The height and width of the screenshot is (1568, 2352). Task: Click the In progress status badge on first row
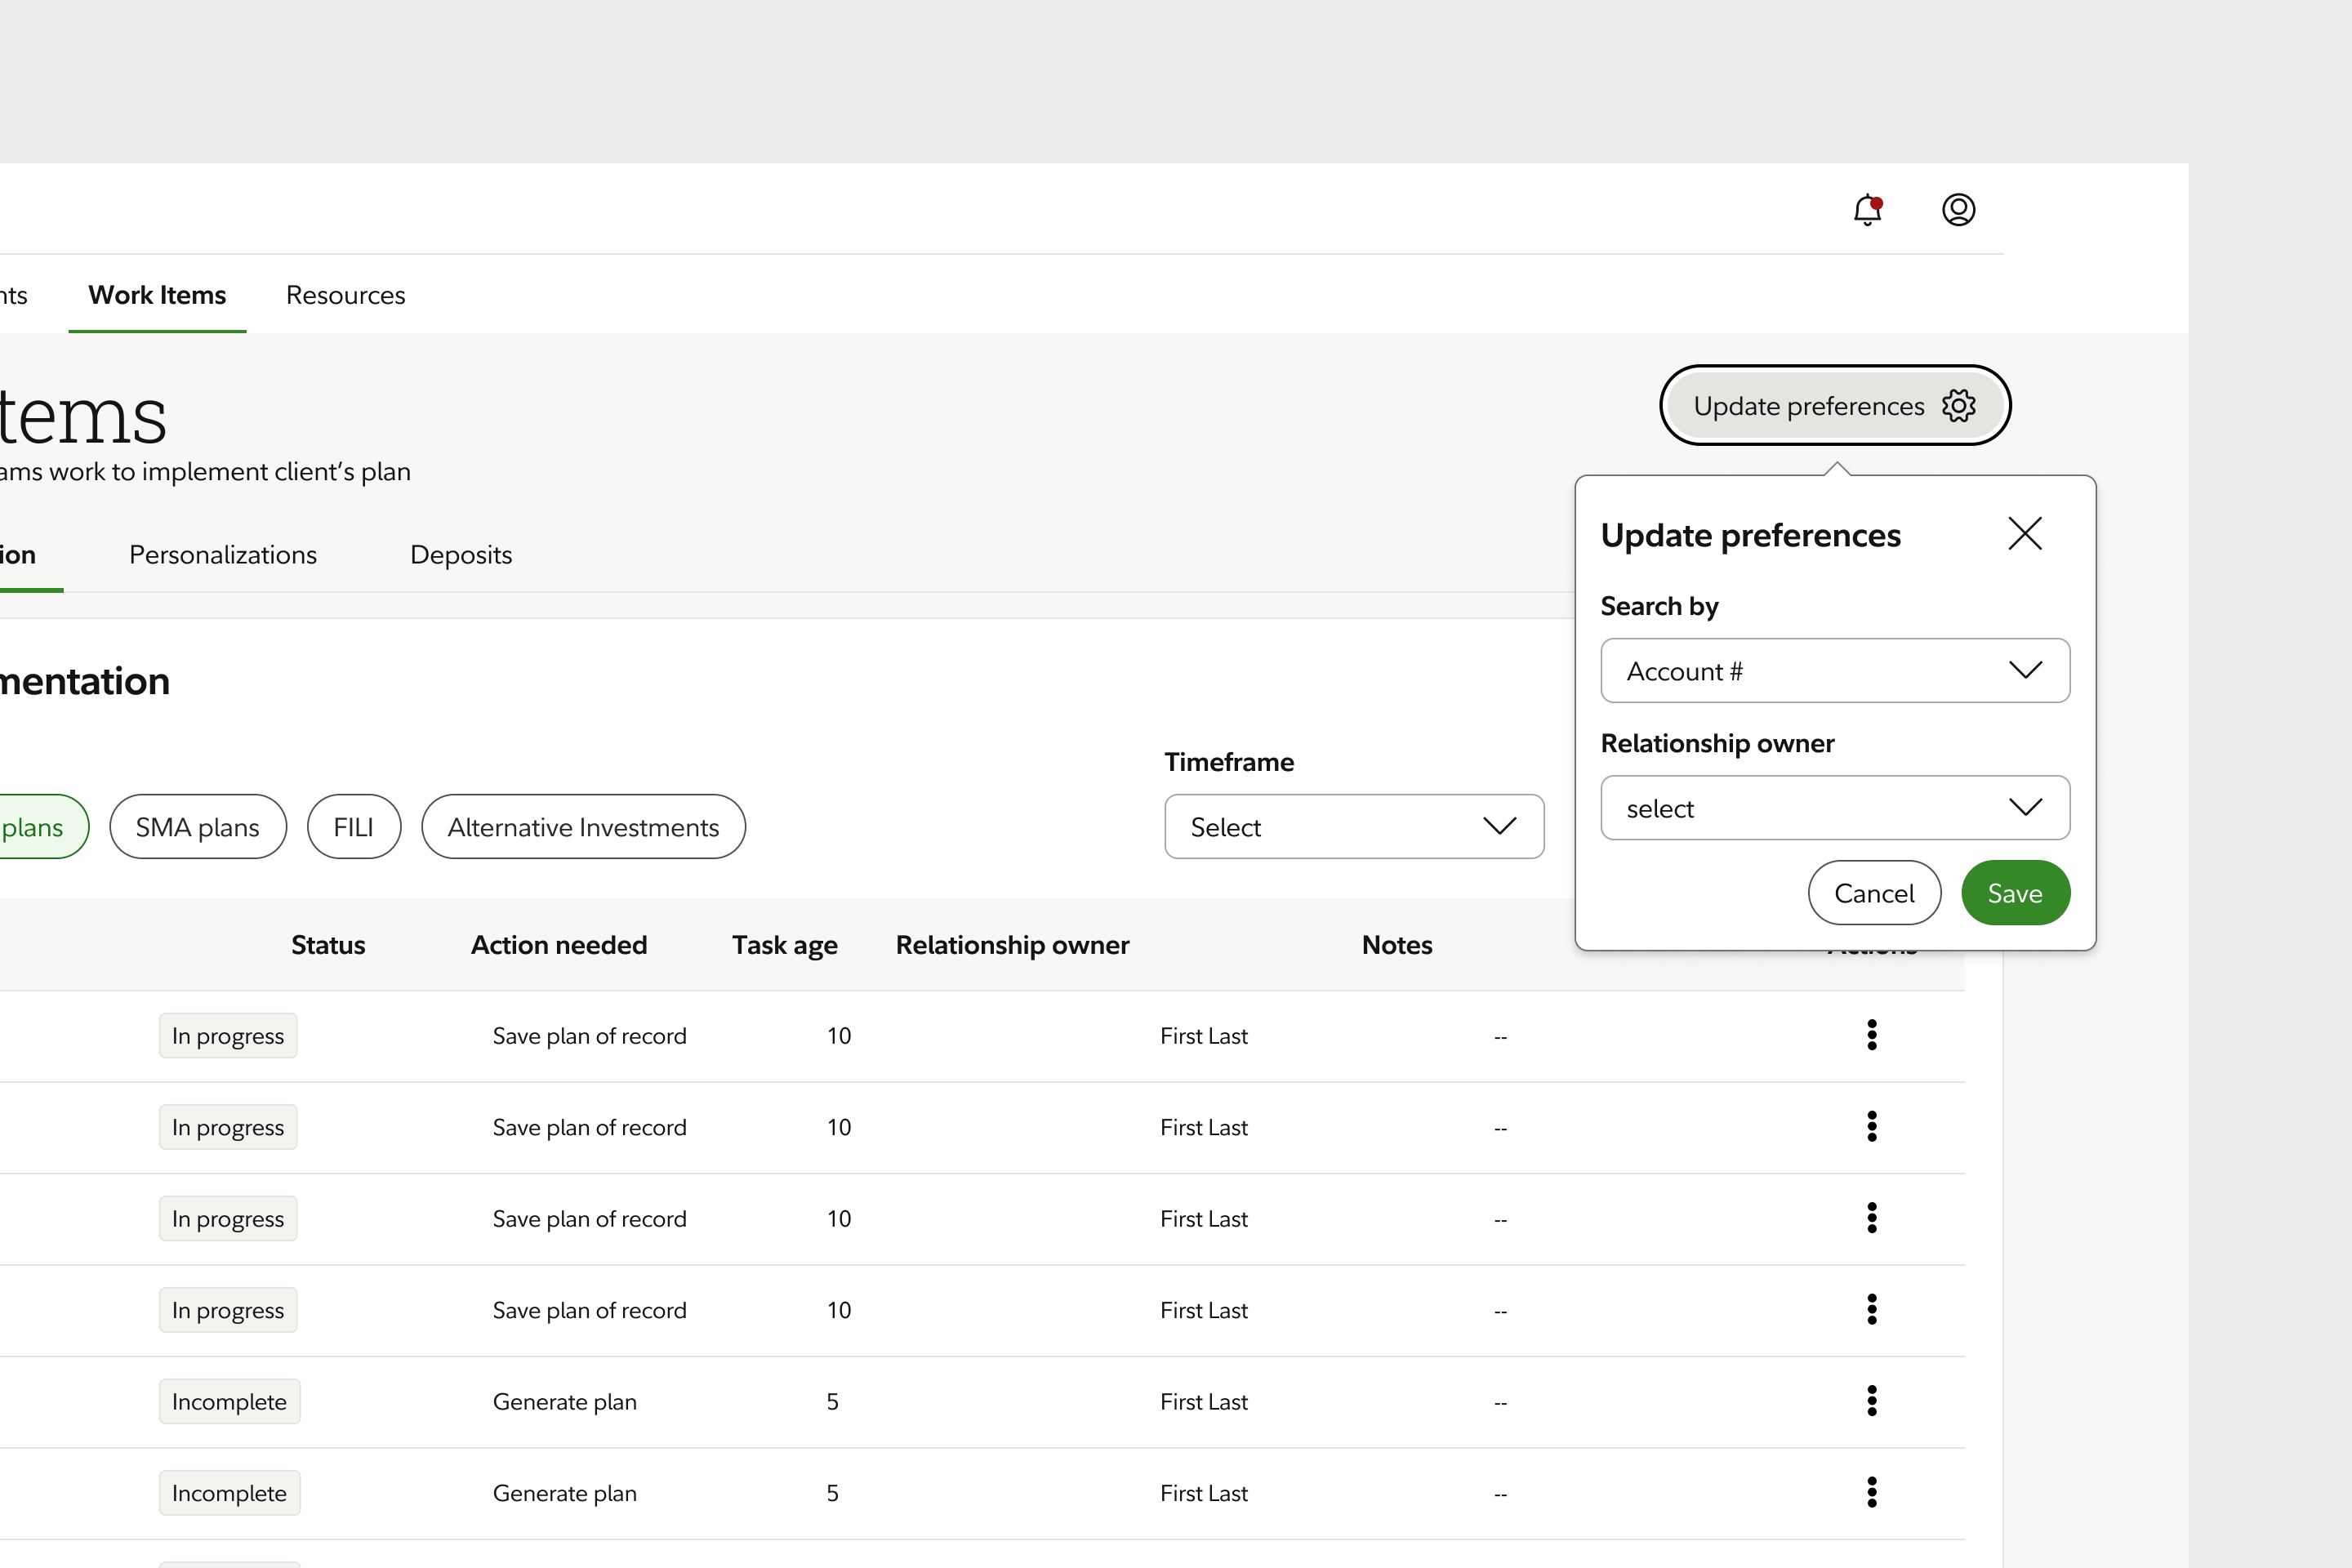coord(227,1035)
